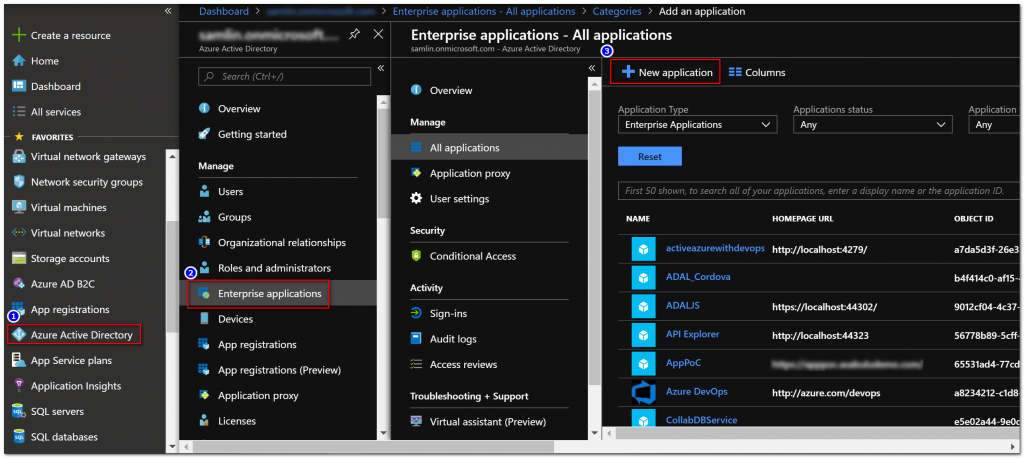The width and height of the screenshot is (1024, 458).
Task: Open the activeazurewithdevops application
Action: click(715, 248)
